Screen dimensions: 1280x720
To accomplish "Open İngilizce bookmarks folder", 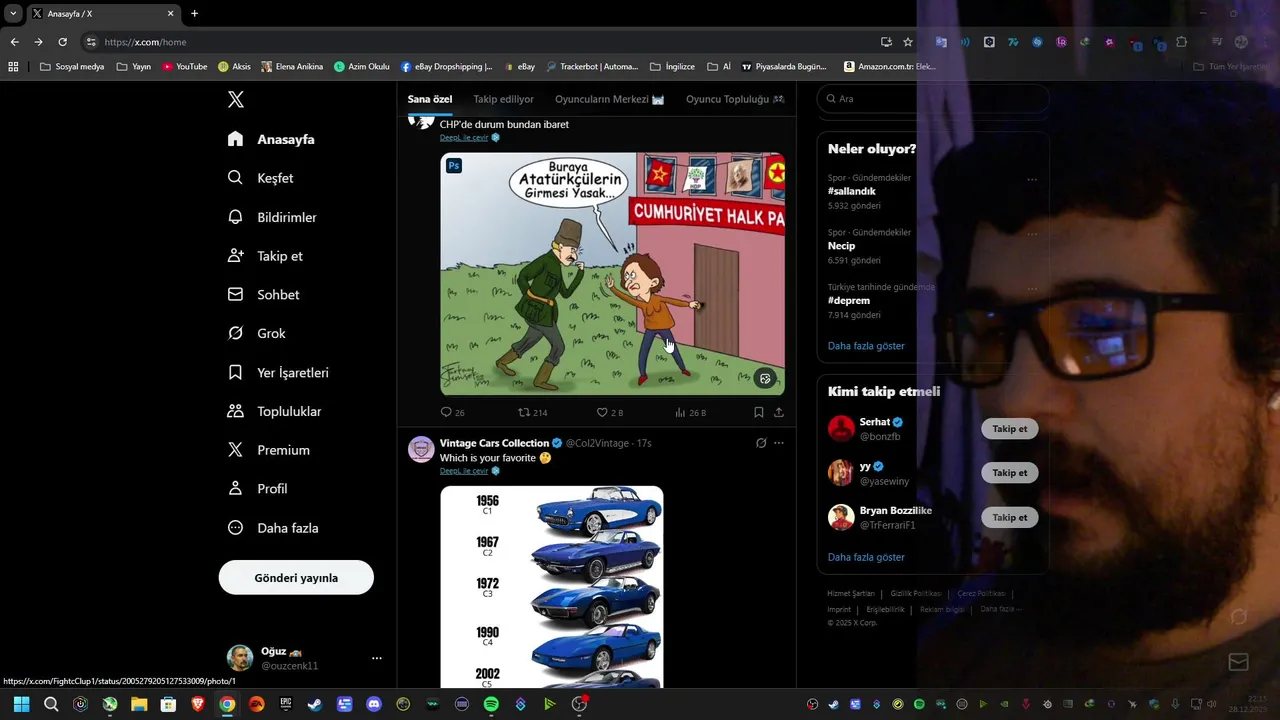I will [x=672, y=67].
